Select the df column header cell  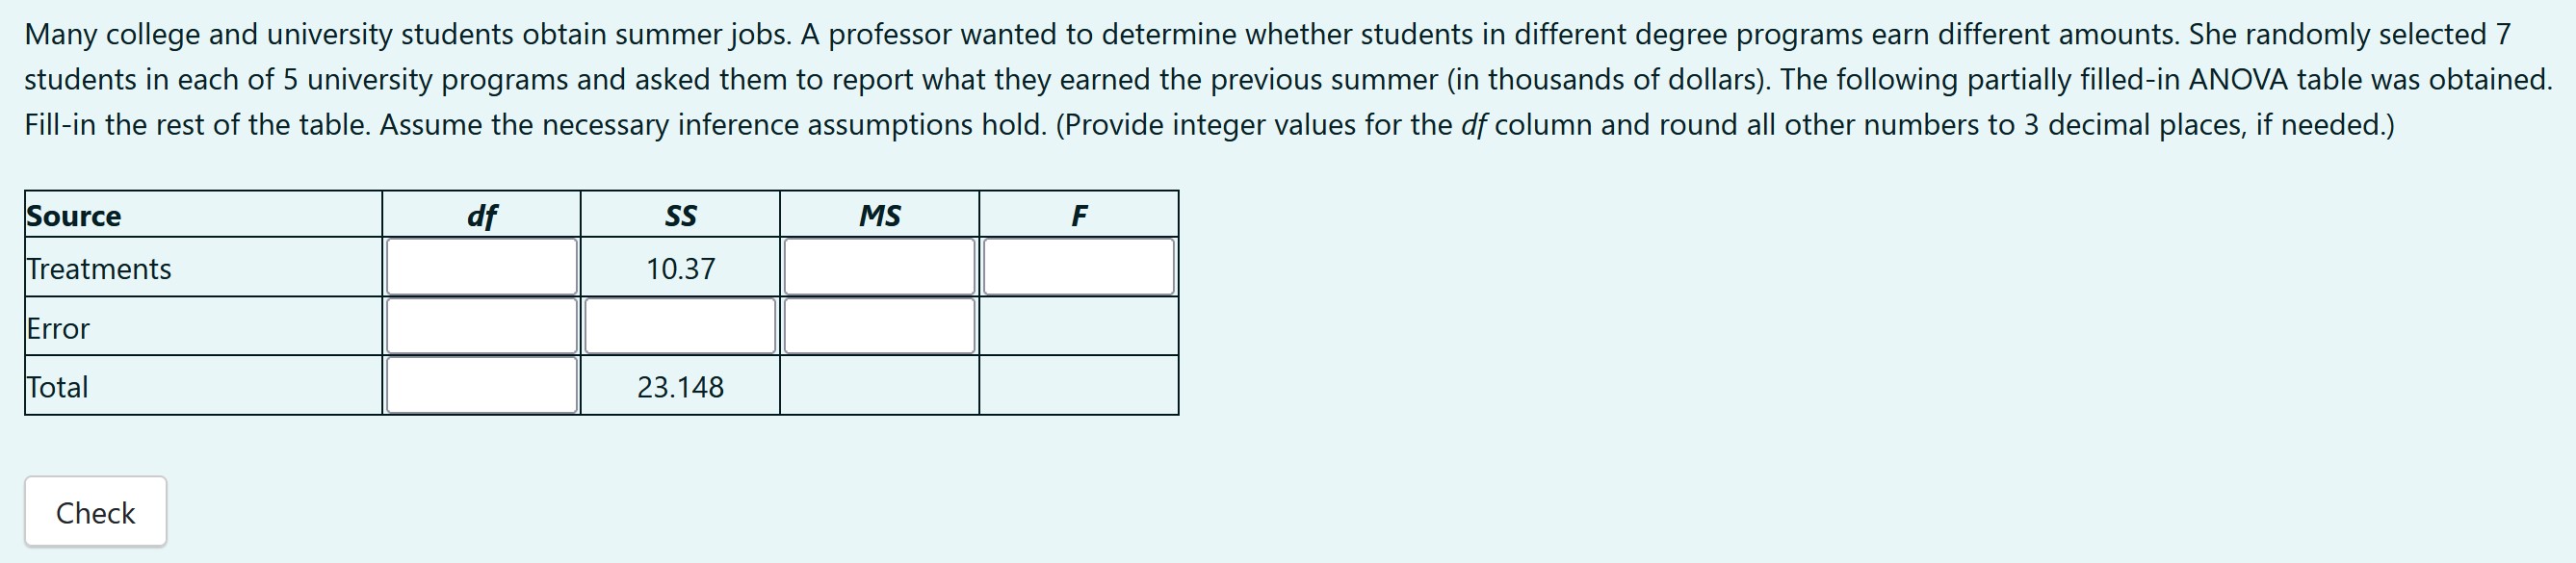481,215
